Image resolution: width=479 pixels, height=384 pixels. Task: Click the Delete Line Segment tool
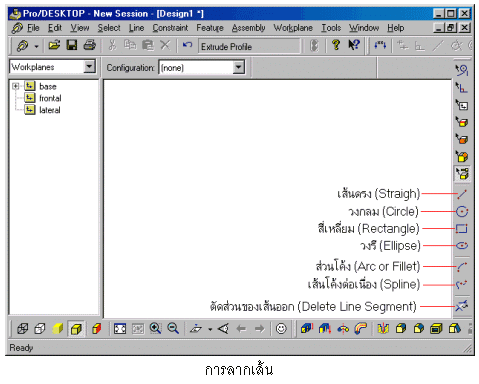click(462, 306)
